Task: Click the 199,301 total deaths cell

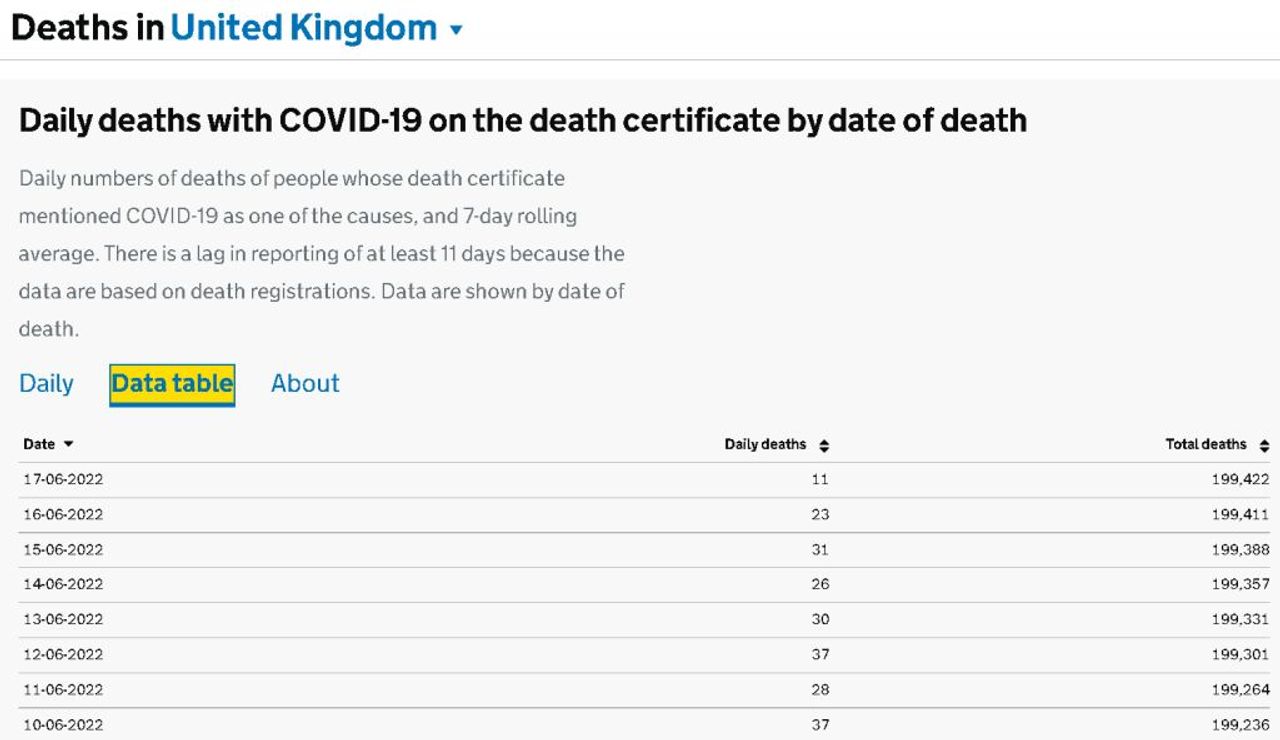Action: coord(1240,654)
